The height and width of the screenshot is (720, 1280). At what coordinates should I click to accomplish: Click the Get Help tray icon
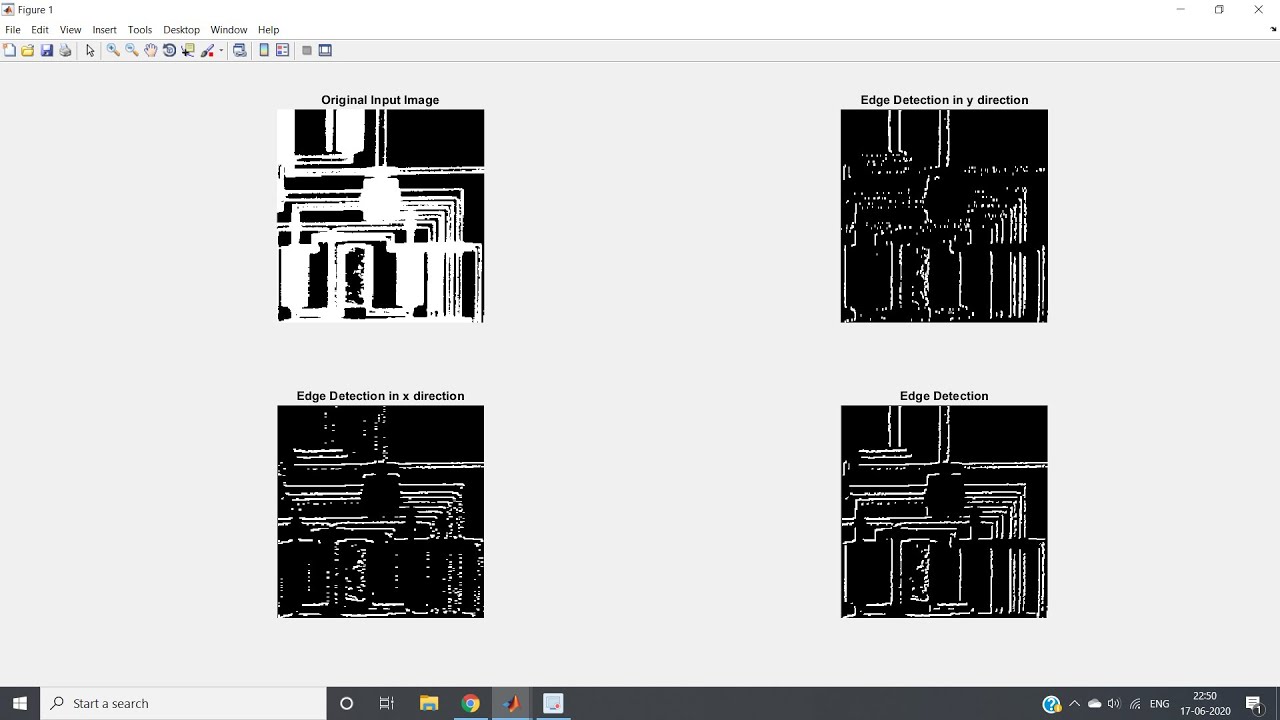pos(1051,704)
